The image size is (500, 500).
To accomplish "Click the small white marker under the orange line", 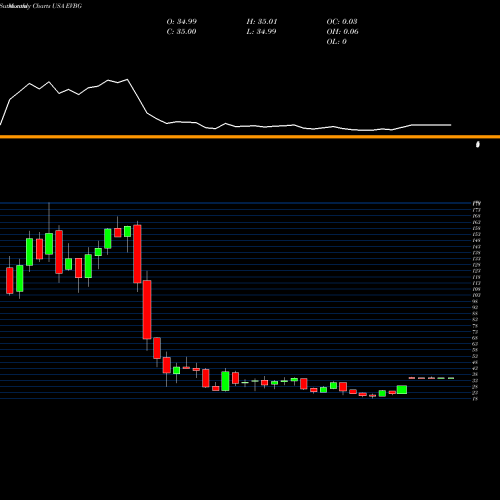I will [x=478, y=144].
